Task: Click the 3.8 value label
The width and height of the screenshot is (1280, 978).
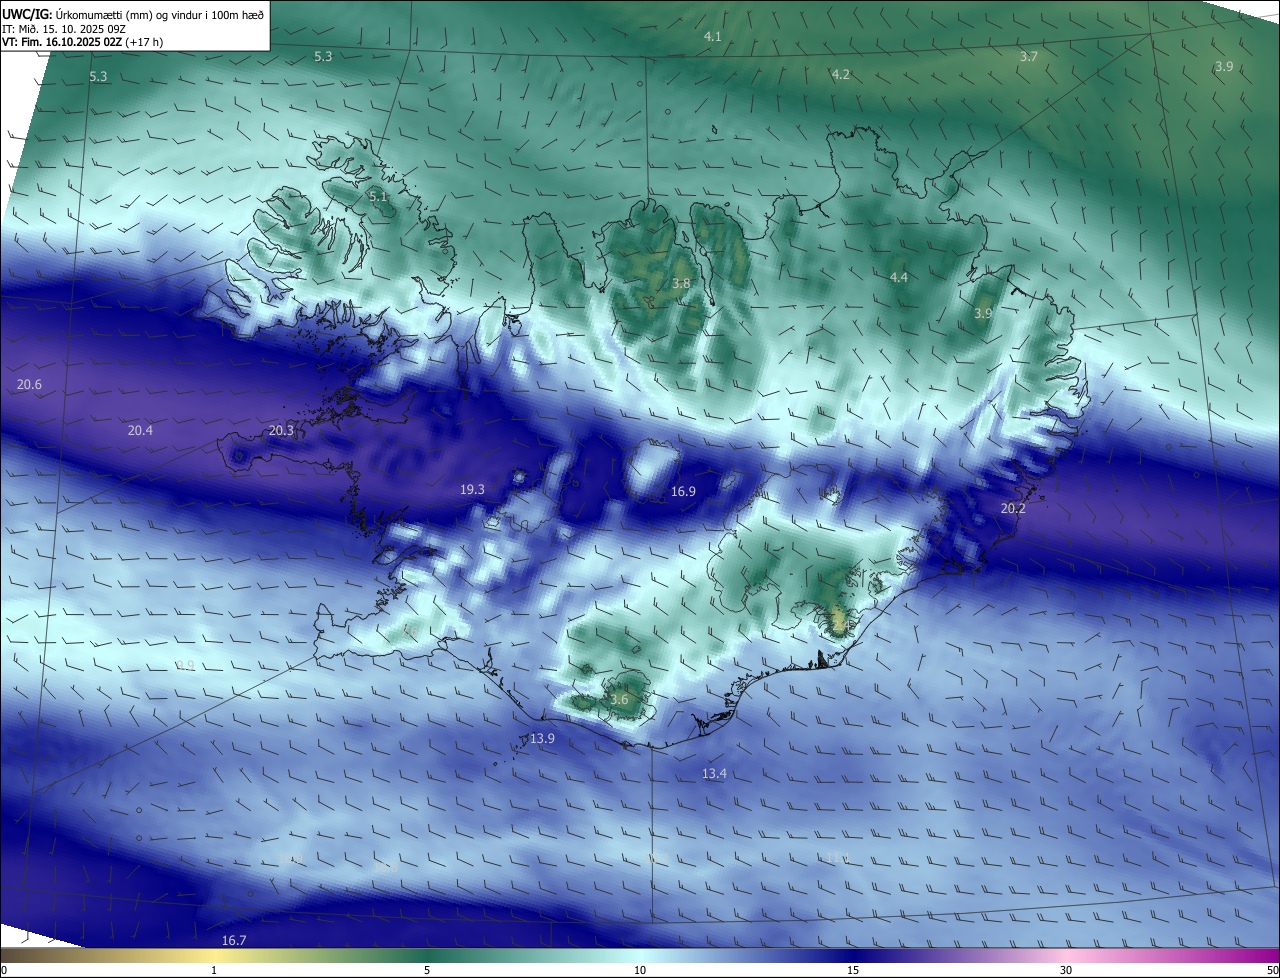Action: coord(681,283)
